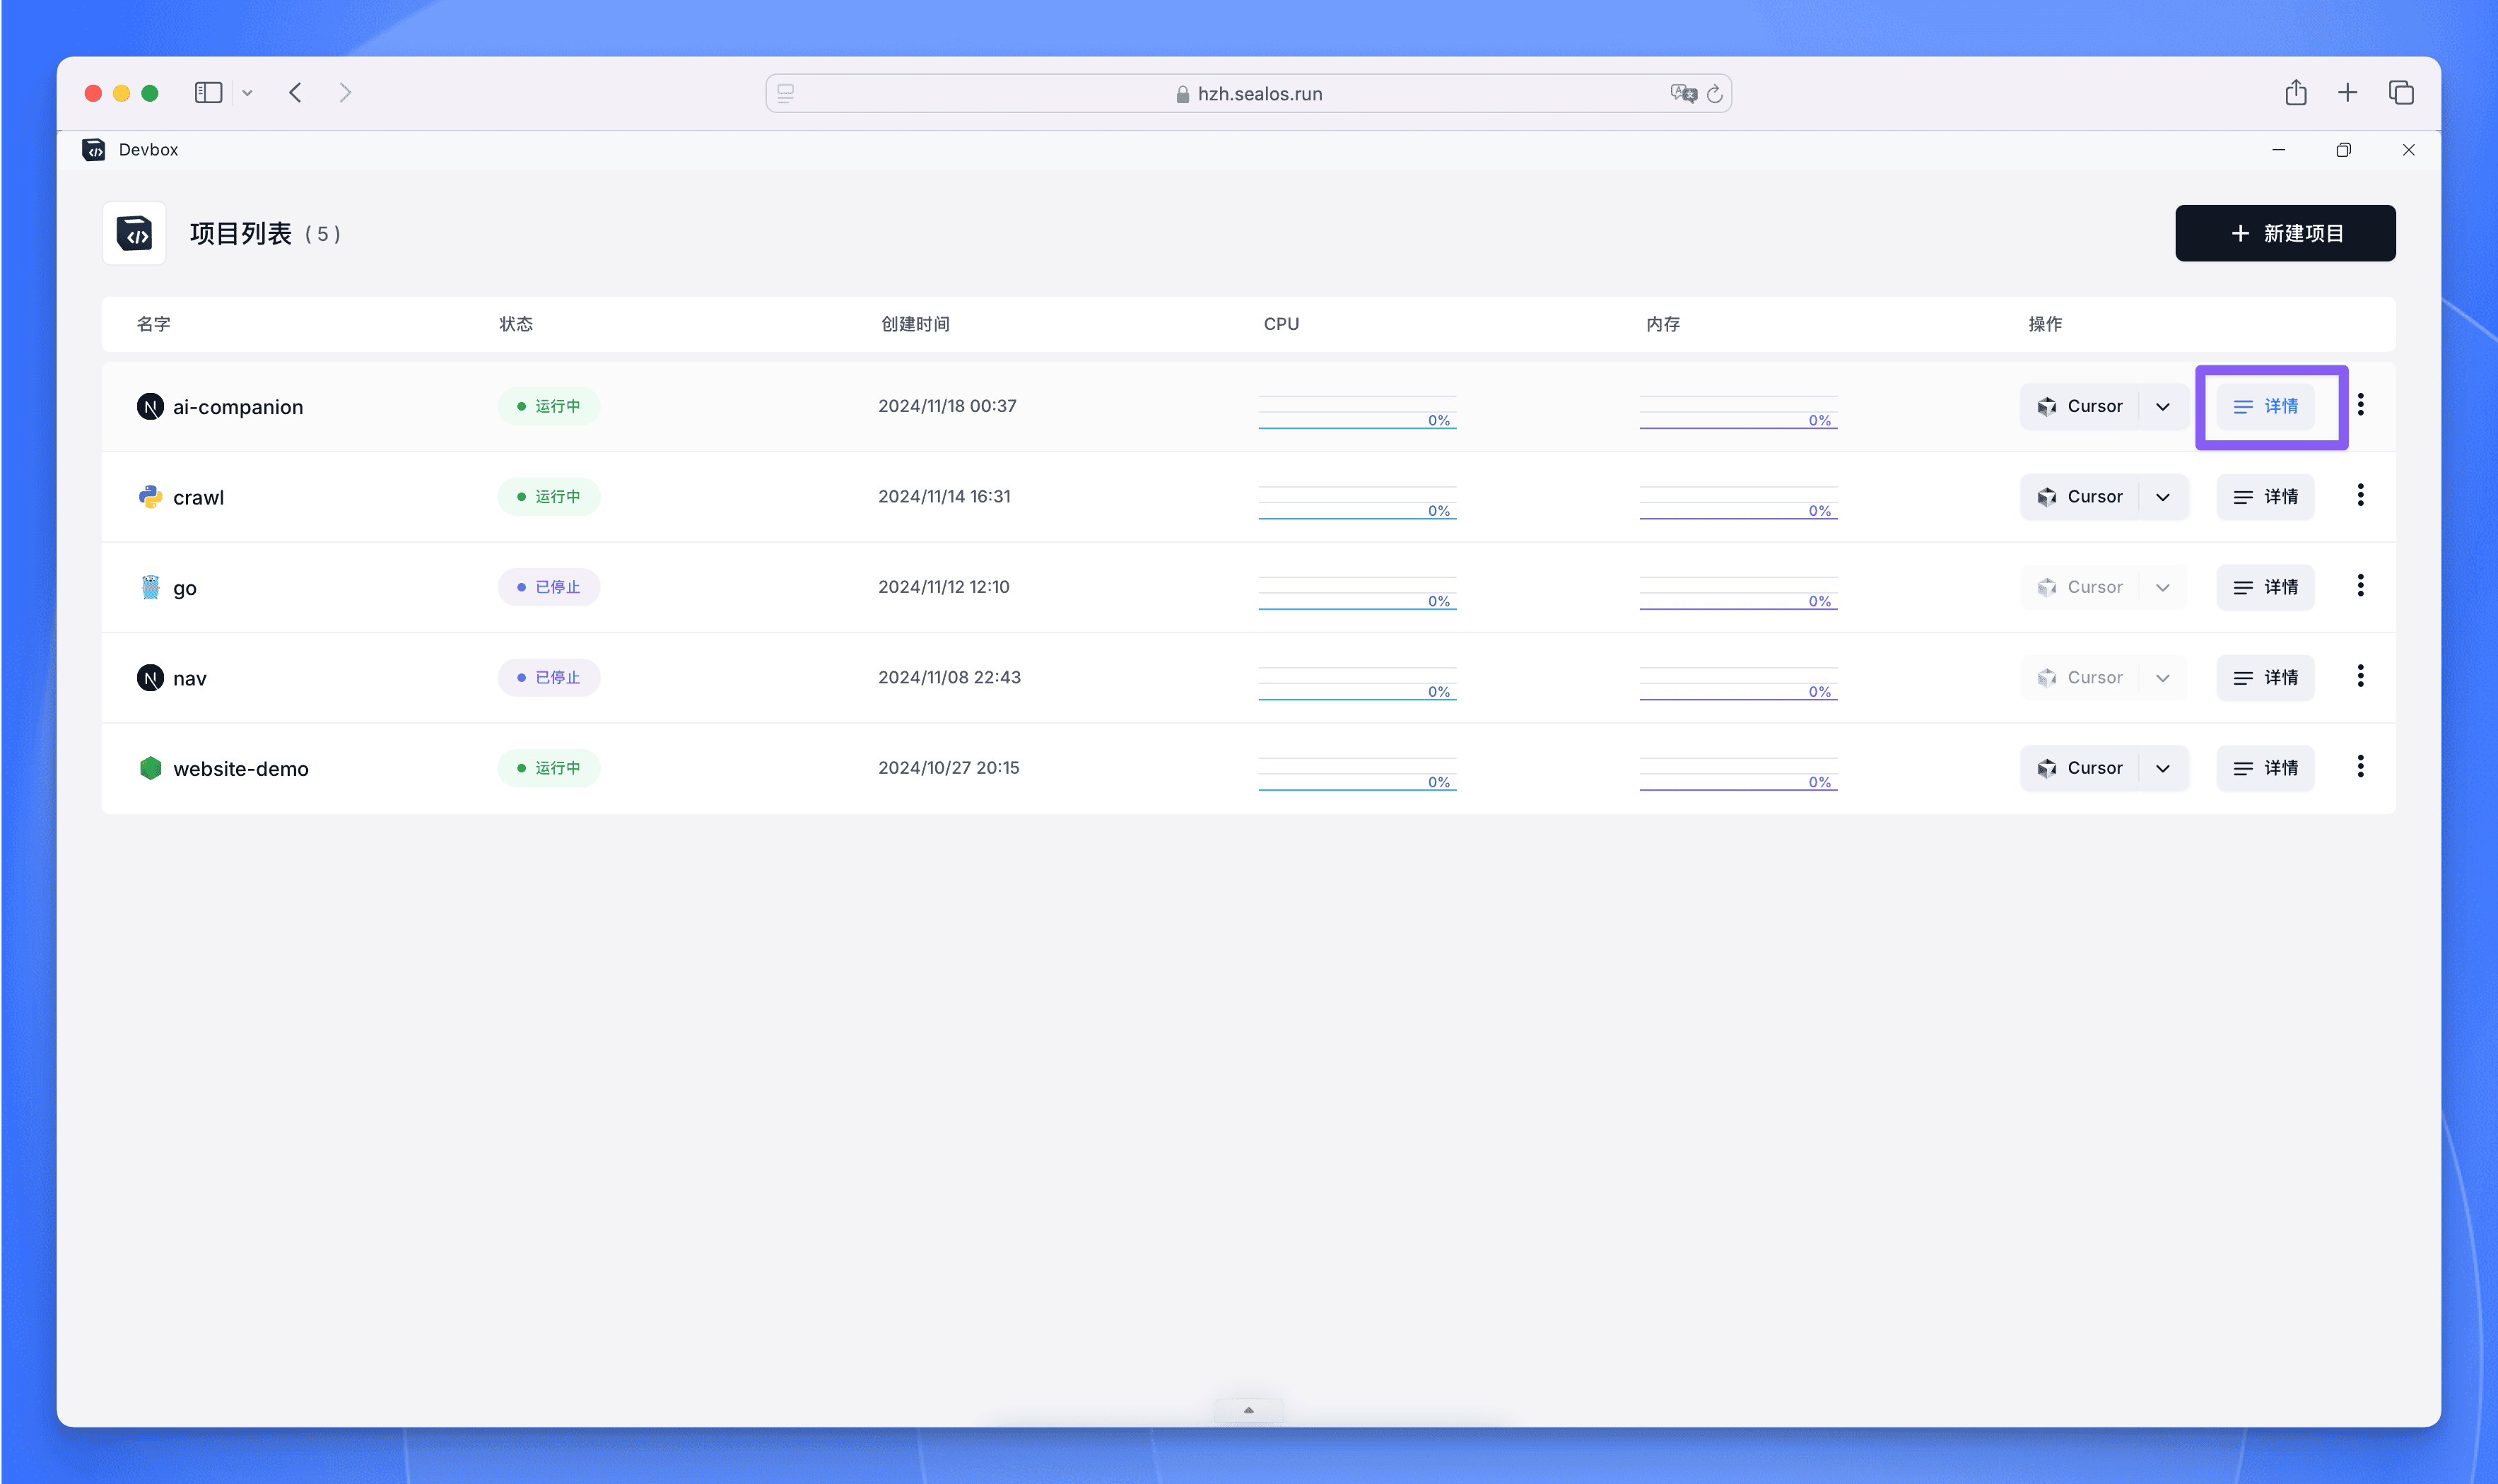Expand IDE dropdown arrow for website-demo
This screenshot has height=1484, width=2498.
(x=2162, y=768)
